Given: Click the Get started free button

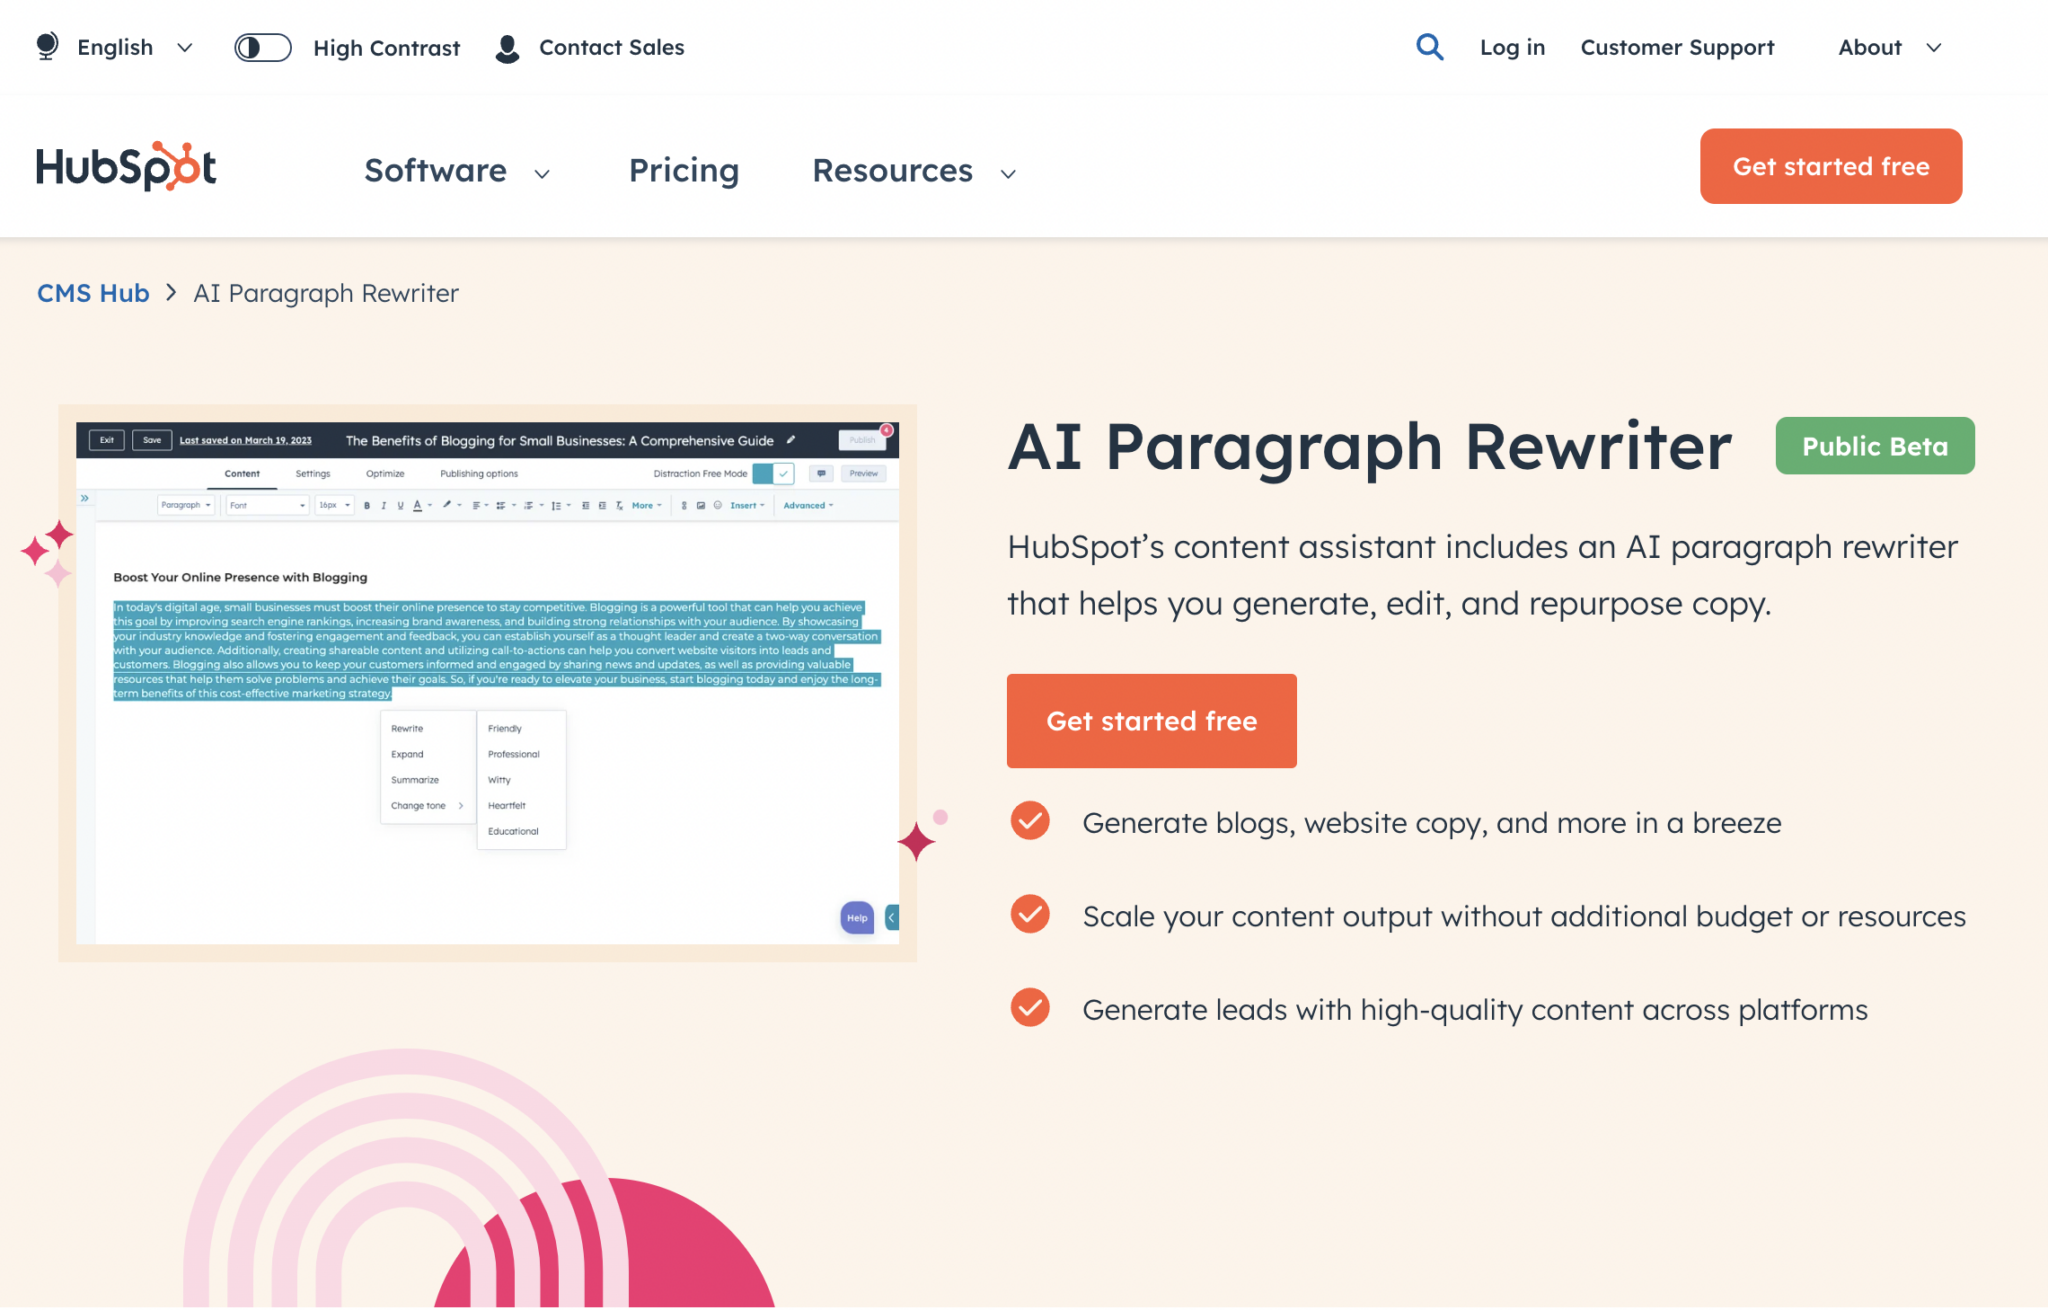Looking at the screenshot, I should click(1151, 720).
